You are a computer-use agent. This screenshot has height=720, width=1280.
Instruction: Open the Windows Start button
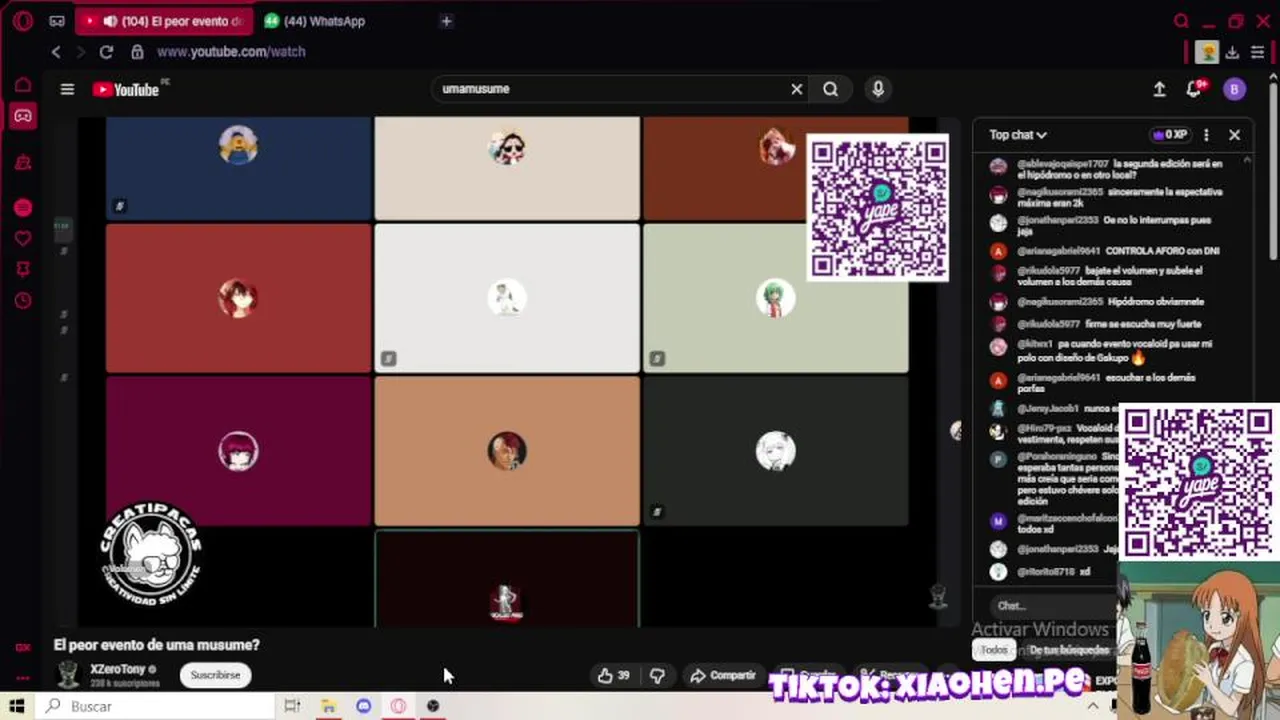17,706
